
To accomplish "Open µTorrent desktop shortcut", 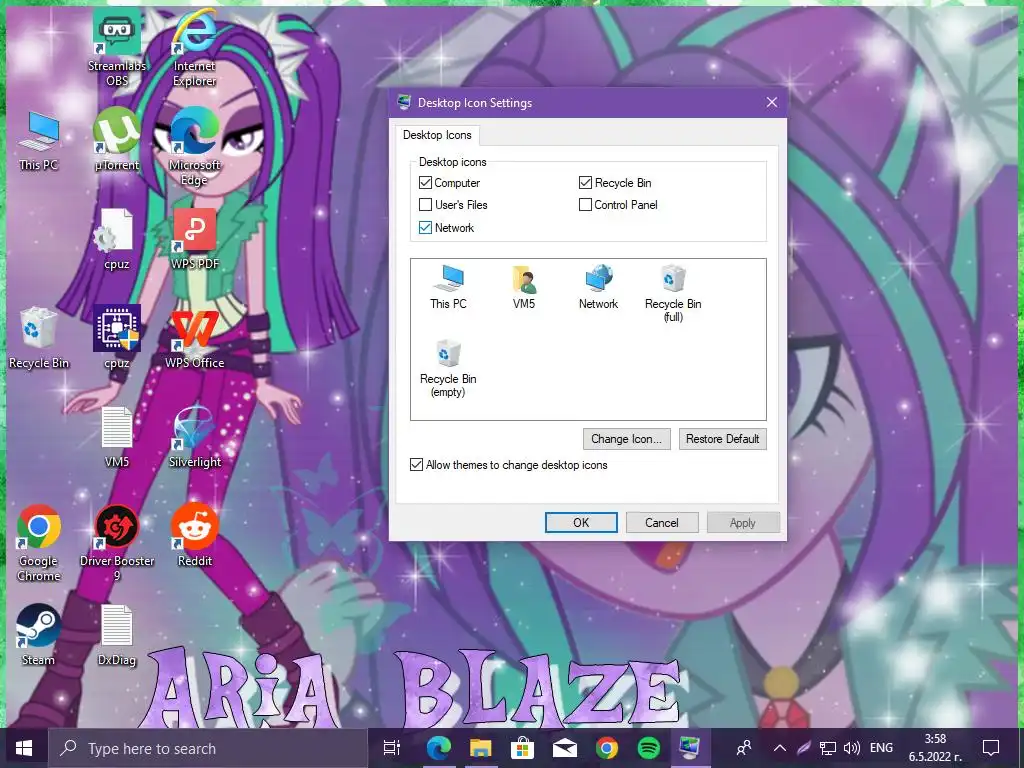I will [117, 140].
